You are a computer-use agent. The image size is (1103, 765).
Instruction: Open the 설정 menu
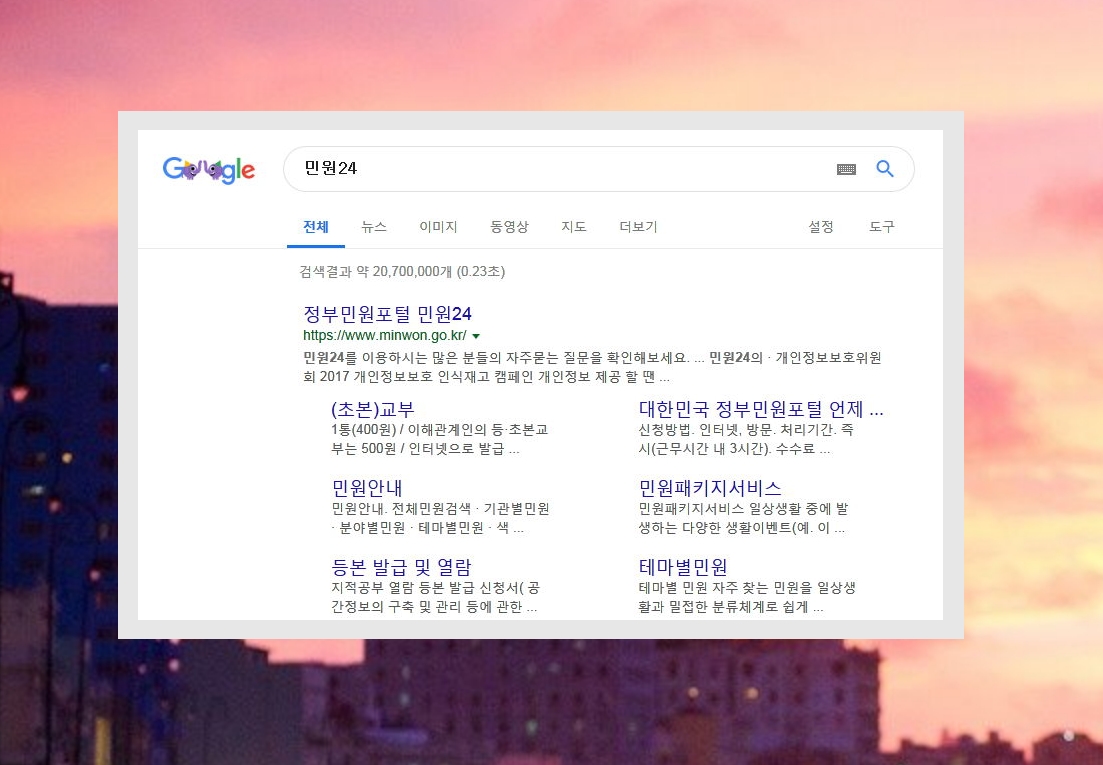click(821, 226)
